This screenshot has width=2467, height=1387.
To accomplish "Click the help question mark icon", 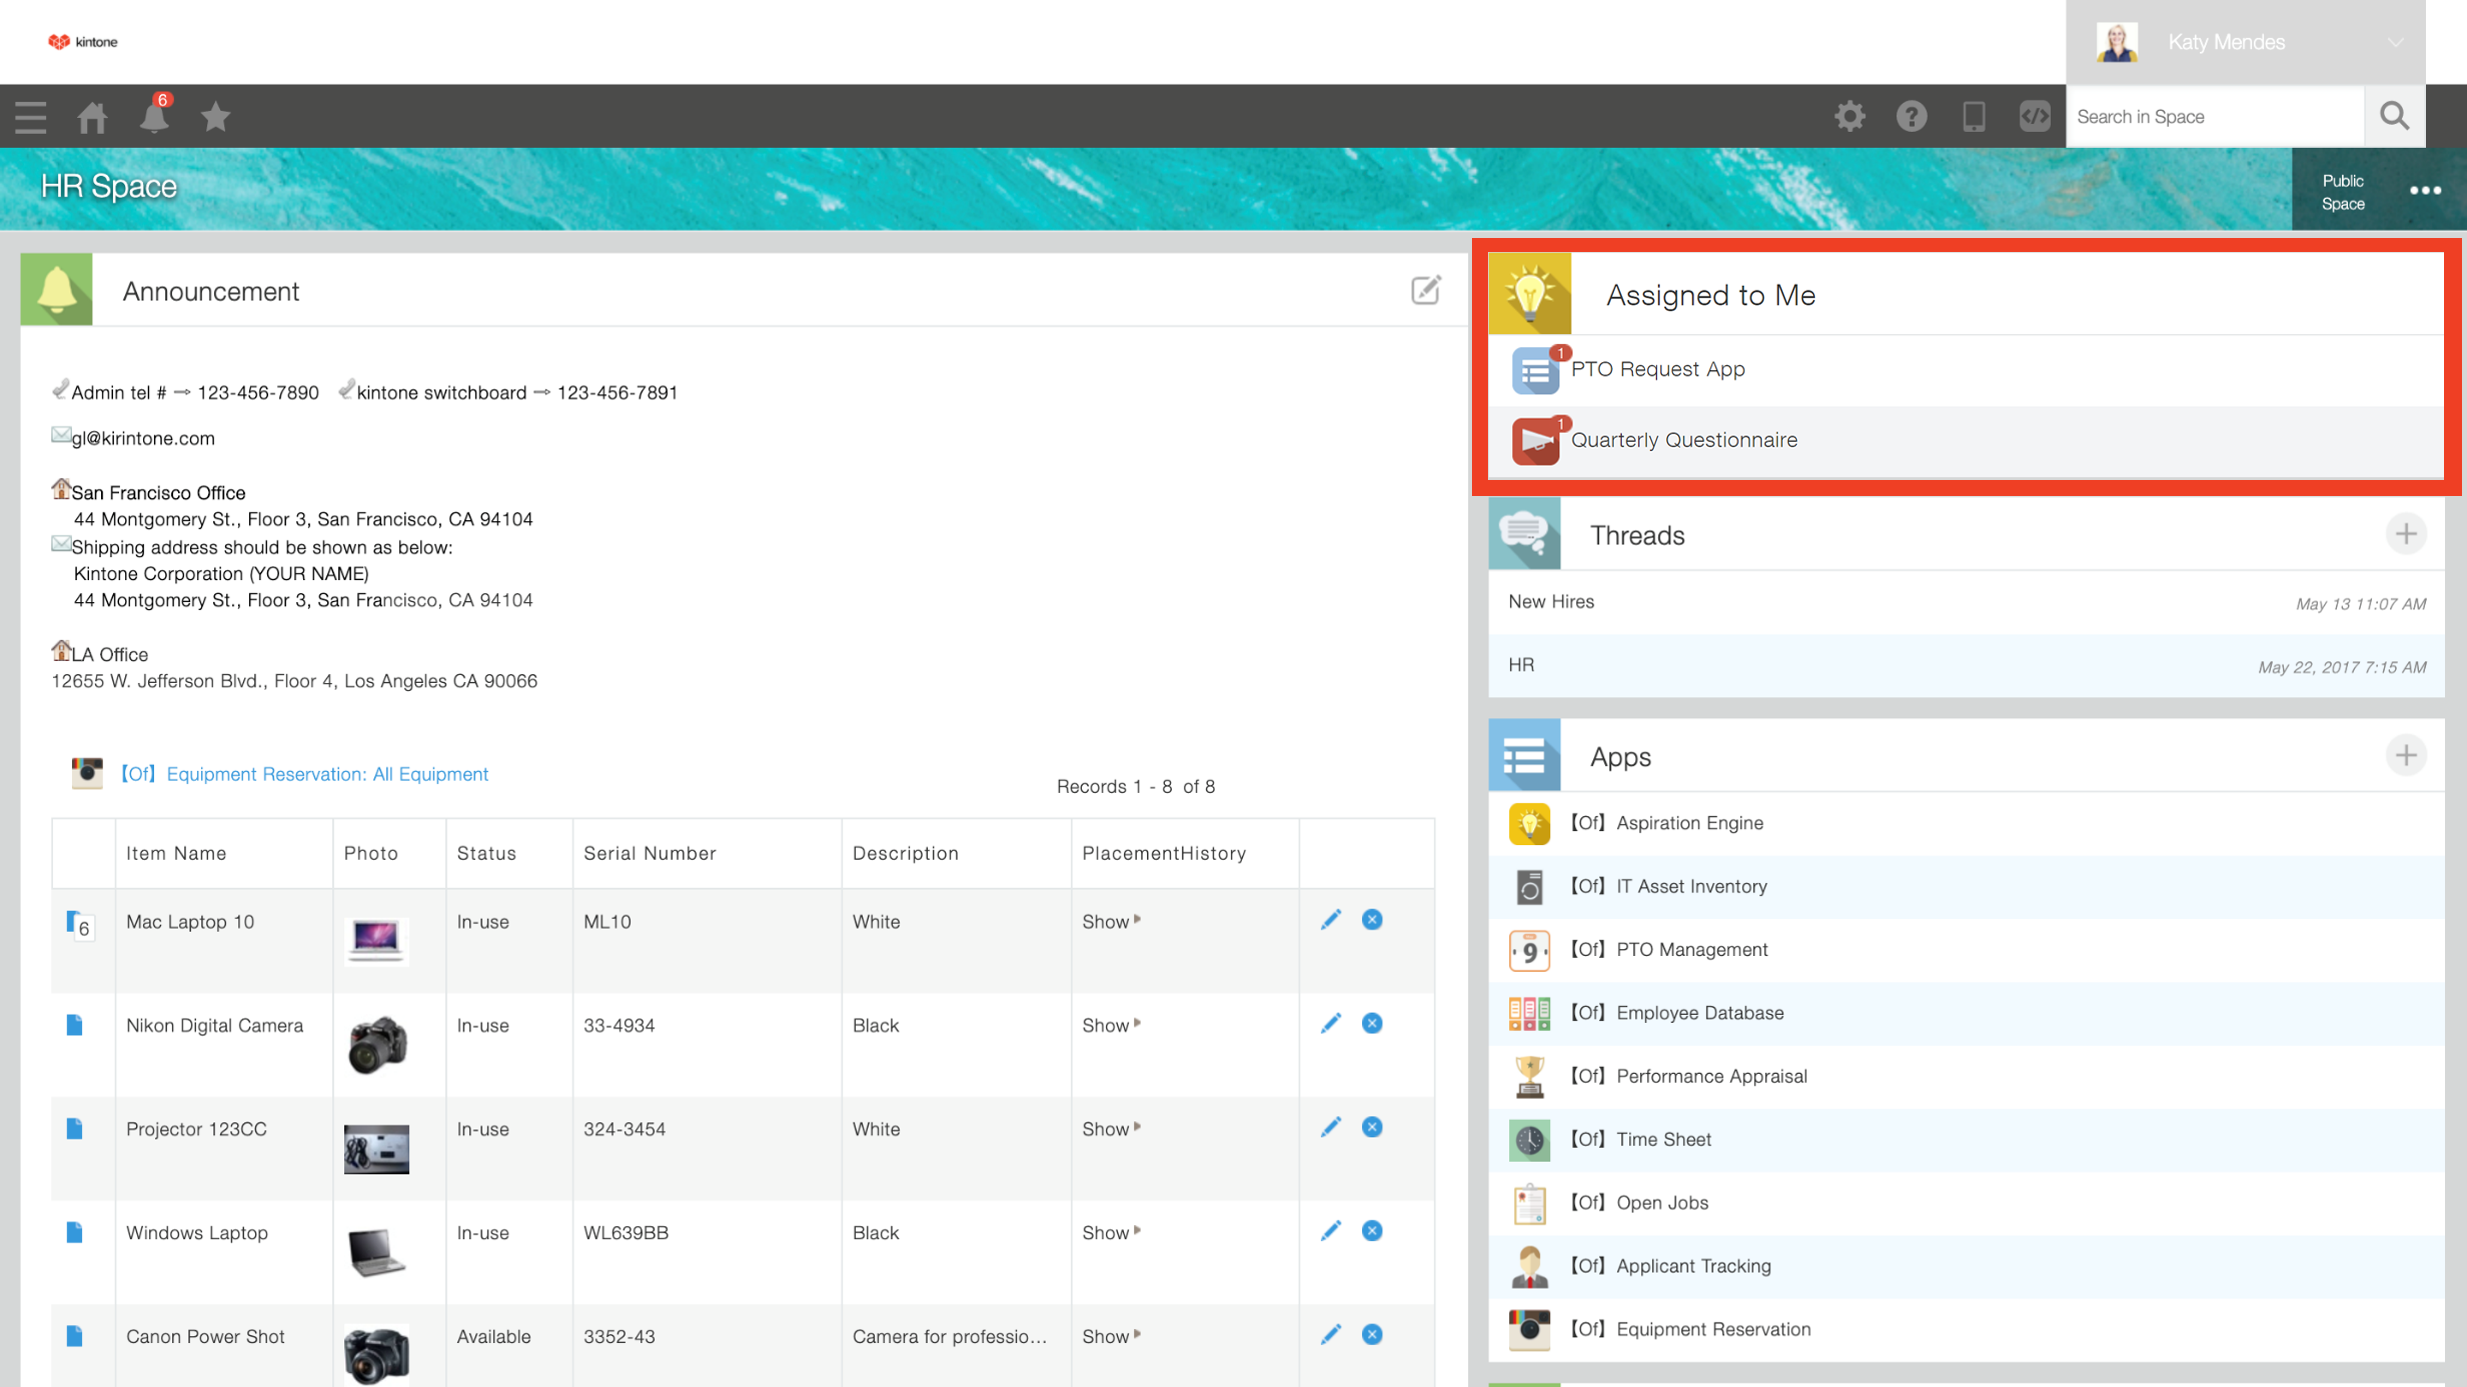I will [x=1911, y=116].
